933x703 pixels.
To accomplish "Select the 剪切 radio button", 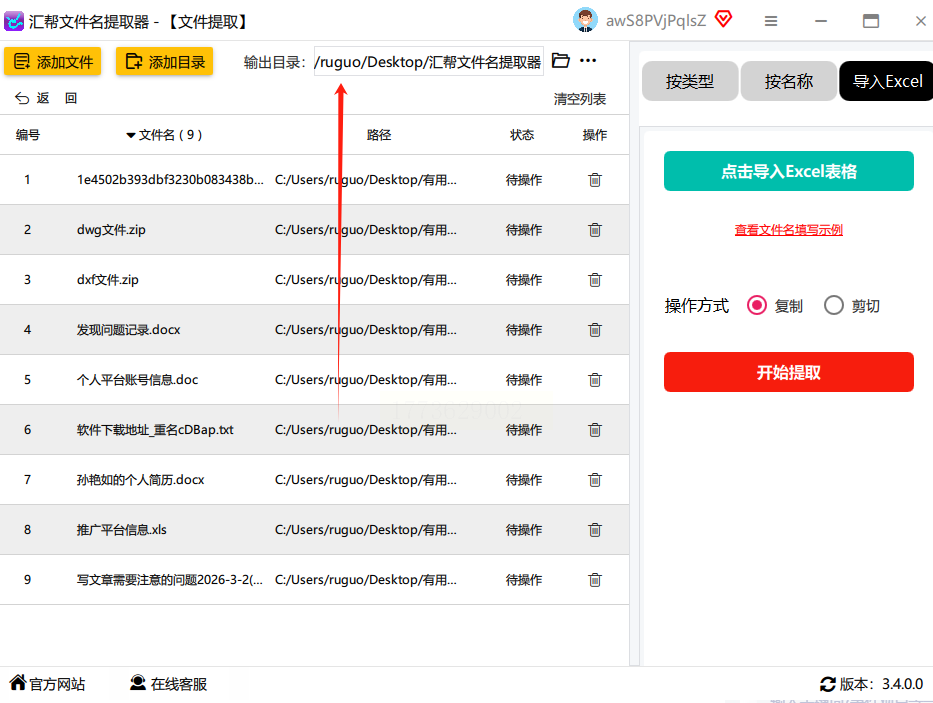I will click(x=834, y=306).
